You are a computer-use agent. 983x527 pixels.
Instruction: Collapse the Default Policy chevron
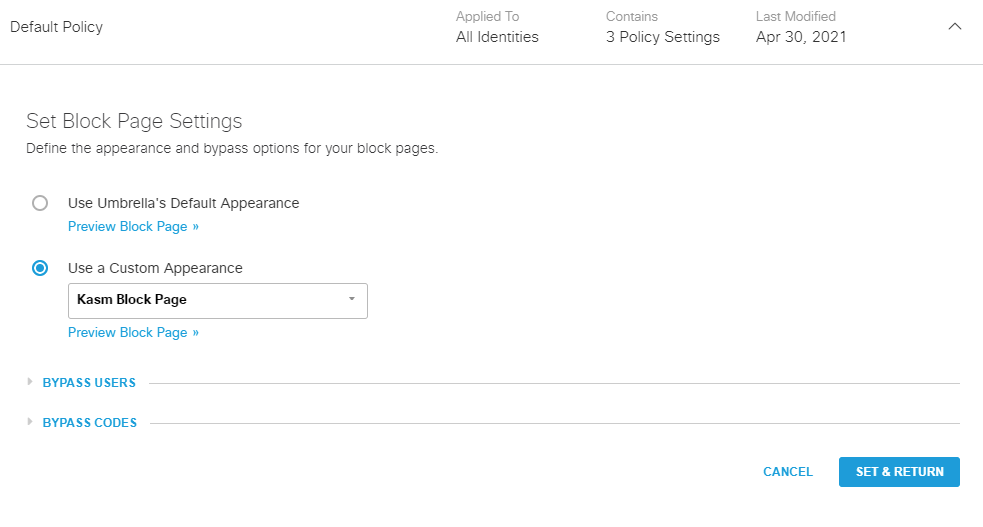(954, 27)
